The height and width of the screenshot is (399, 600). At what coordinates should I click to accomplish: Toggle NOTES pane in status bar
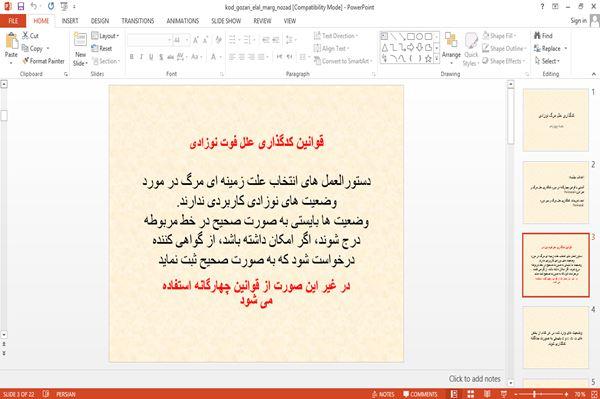click(x=383, y=394)
